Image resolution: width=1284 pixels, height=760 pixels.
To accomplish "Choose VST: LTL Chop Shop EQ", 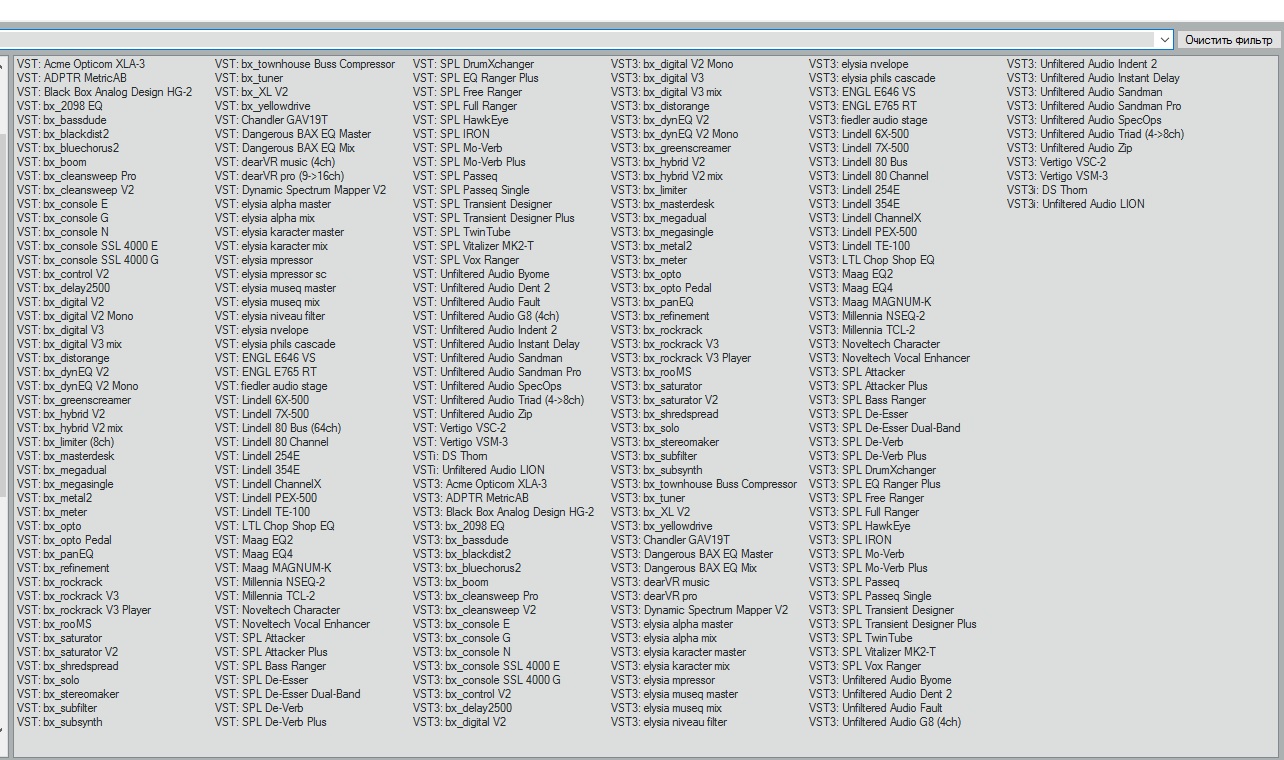I will (x=275, y=526).
